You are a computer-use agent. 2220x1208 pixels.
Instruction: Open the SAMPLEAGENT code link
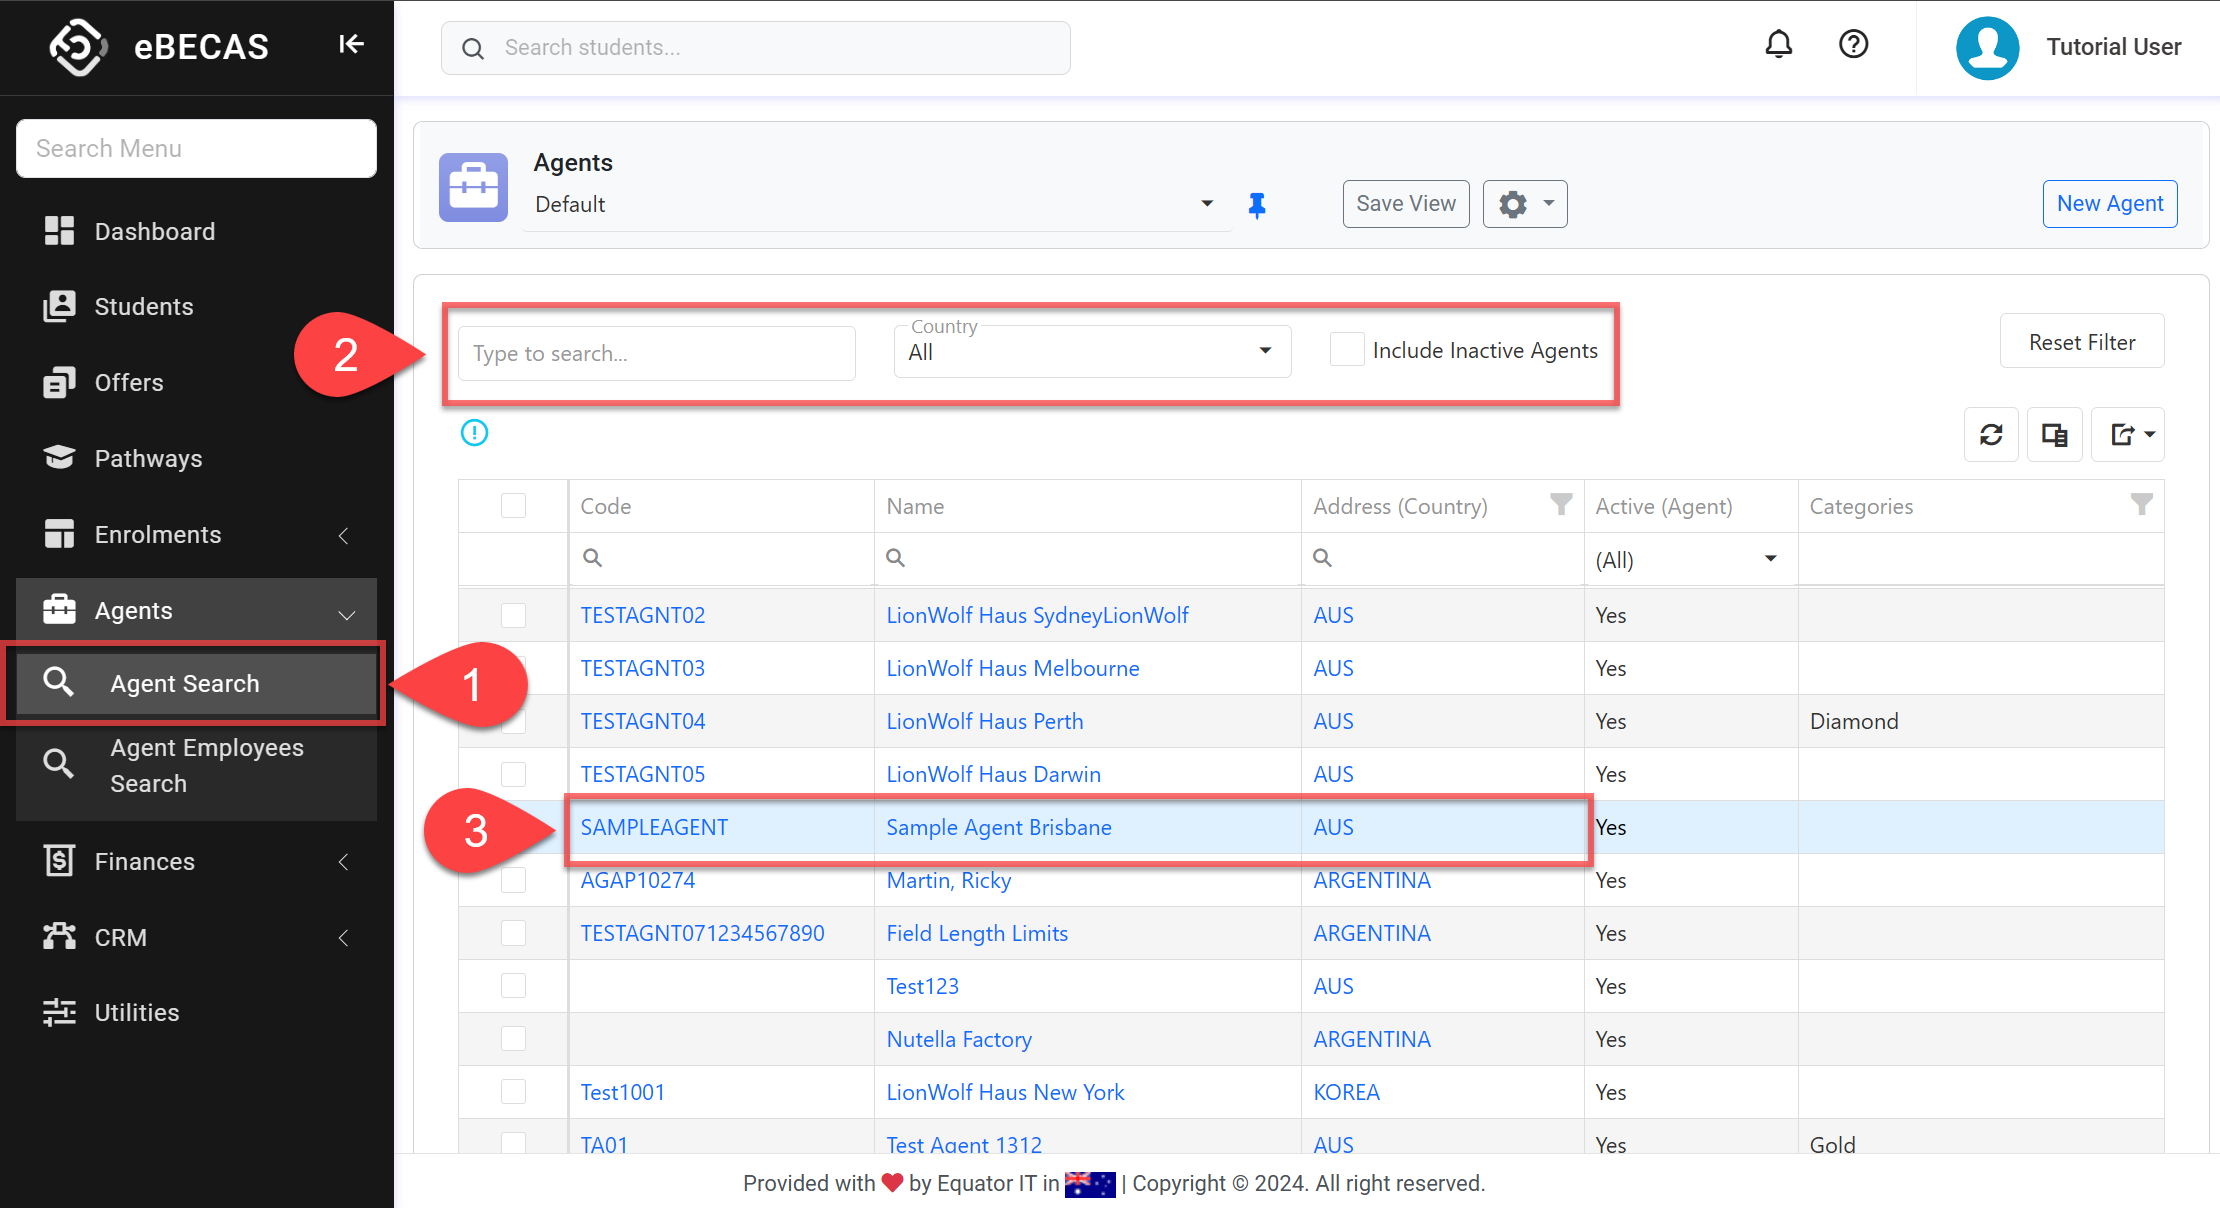click(654, 827)
